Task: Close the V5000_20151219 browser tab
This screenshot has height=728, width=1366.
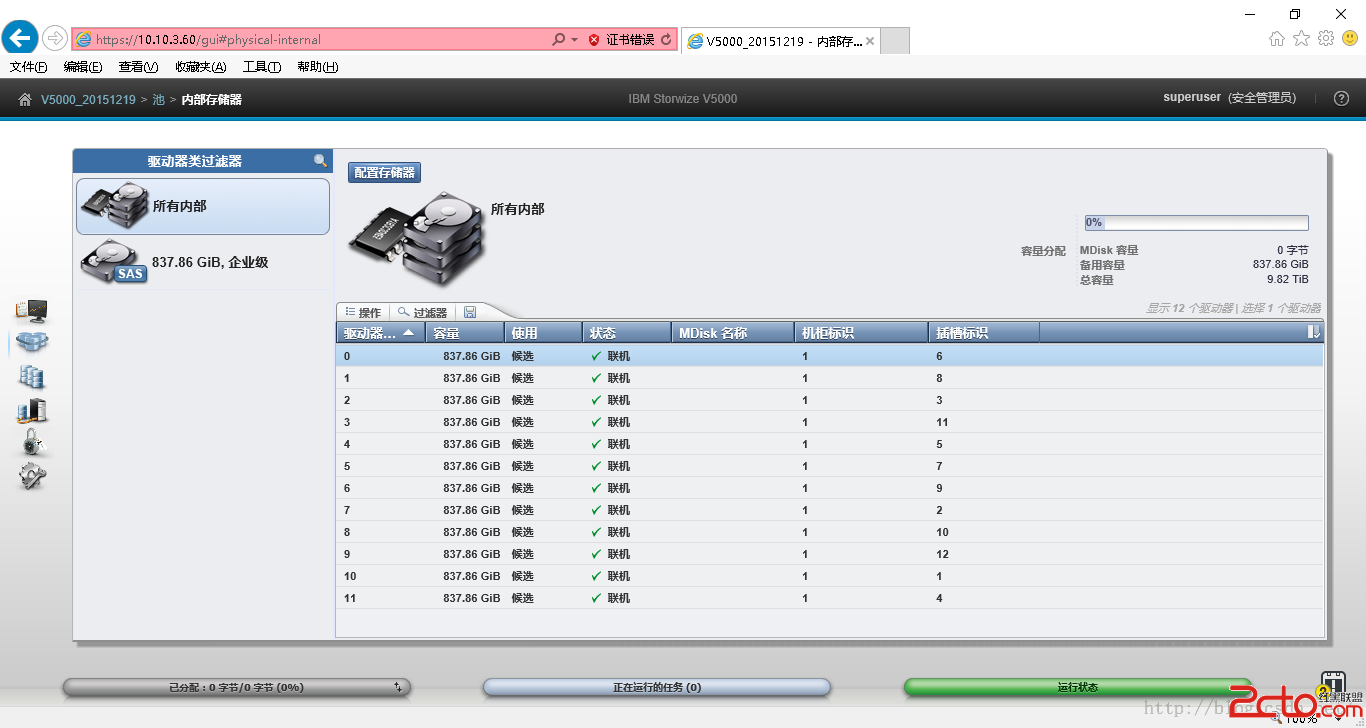Action: [x=870, y=41]
